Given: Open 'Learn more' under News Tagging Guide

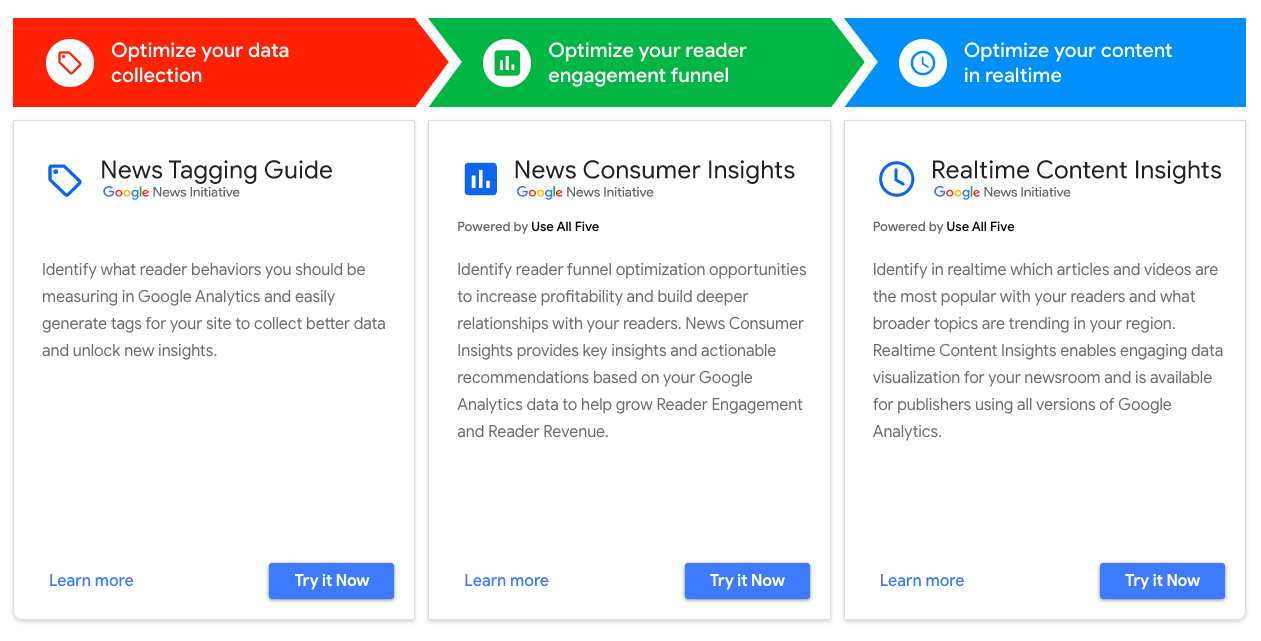Looking at the screenshot, I should [91, 580].
